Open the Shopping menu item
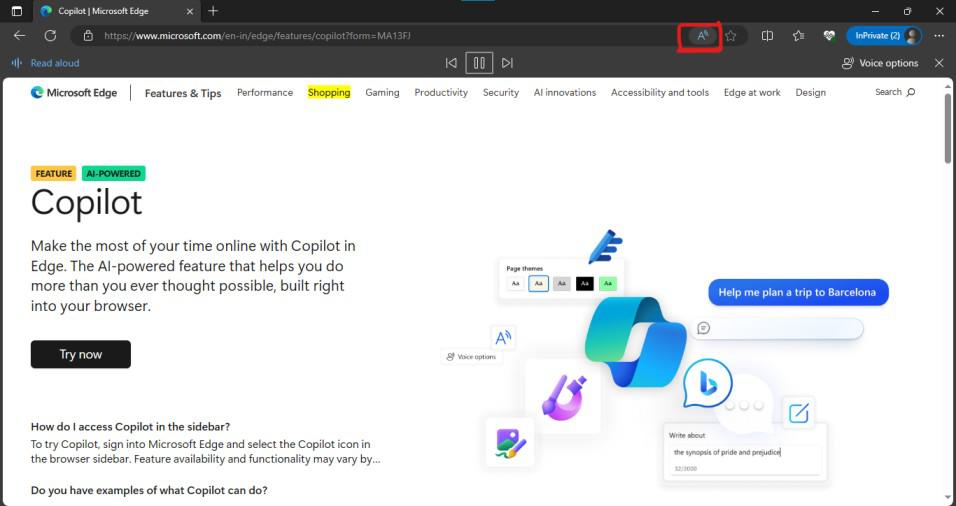 pyautogui.click(x=329, y=93)
